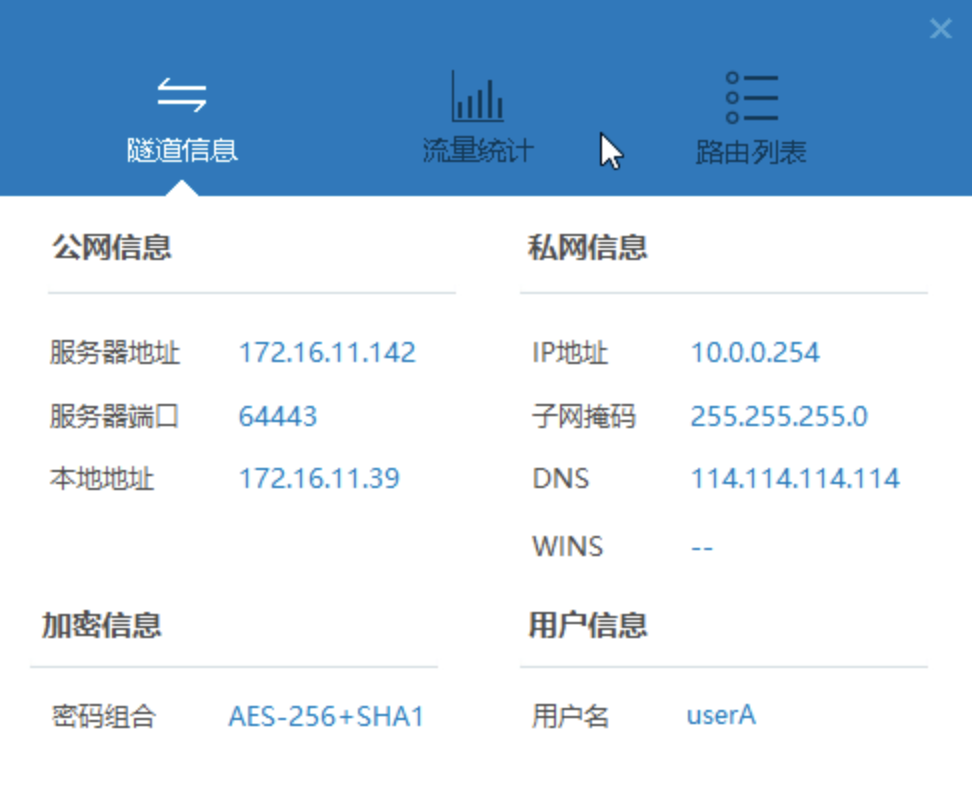Click the 加密信息 section heading
Screen dimensions: 972x790
click(x=102, y=625)
